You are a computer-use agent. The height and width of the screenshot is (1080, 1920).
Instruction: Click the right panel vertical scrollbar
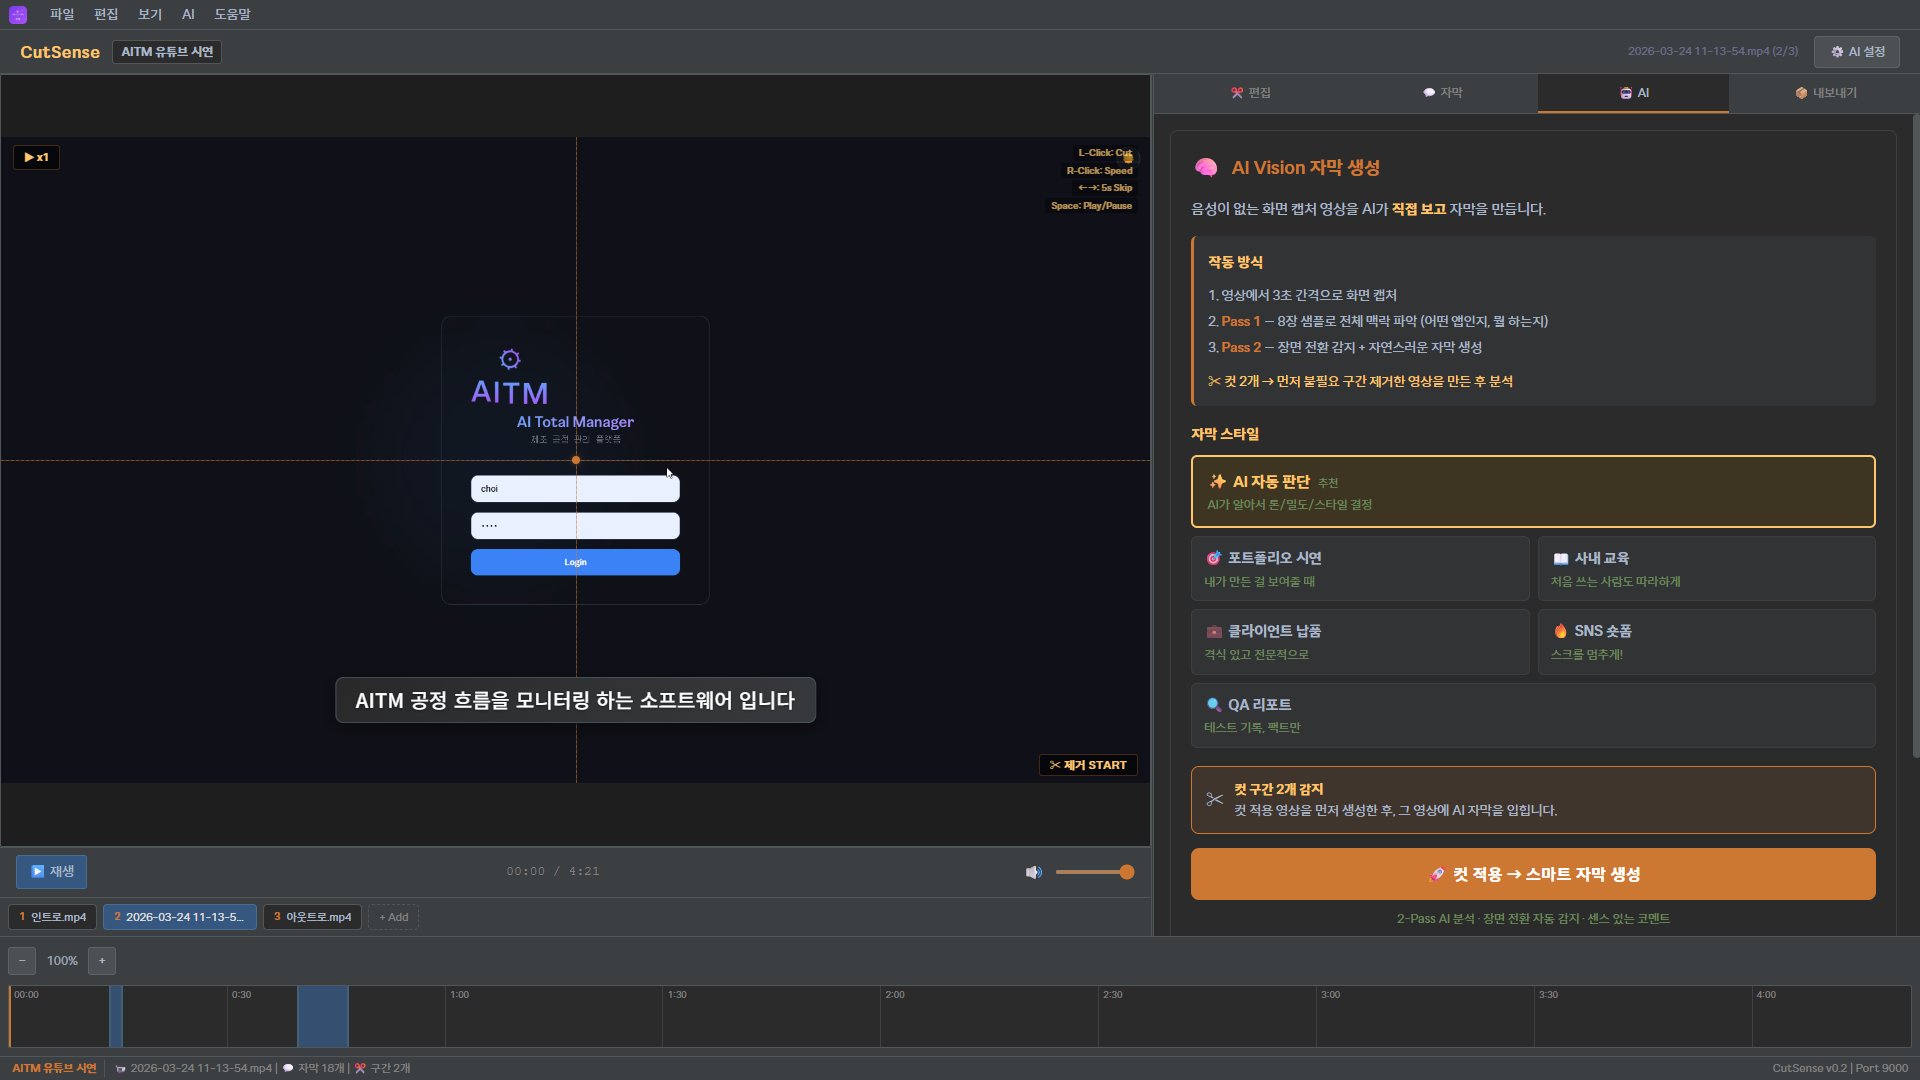pos(1915,436)
